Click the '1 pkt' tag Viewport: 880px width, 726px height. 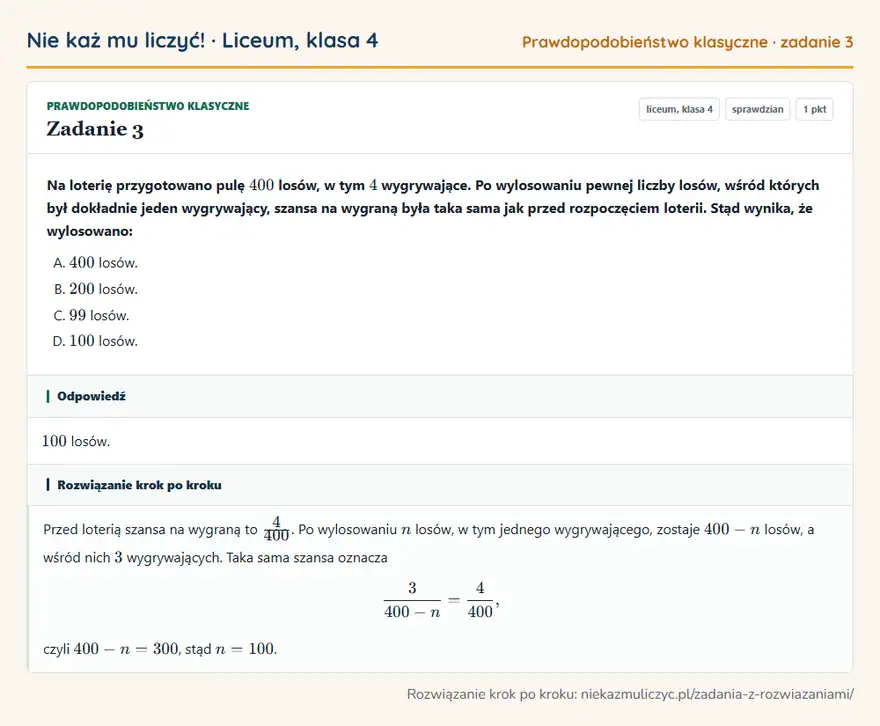tap(814, 109)
